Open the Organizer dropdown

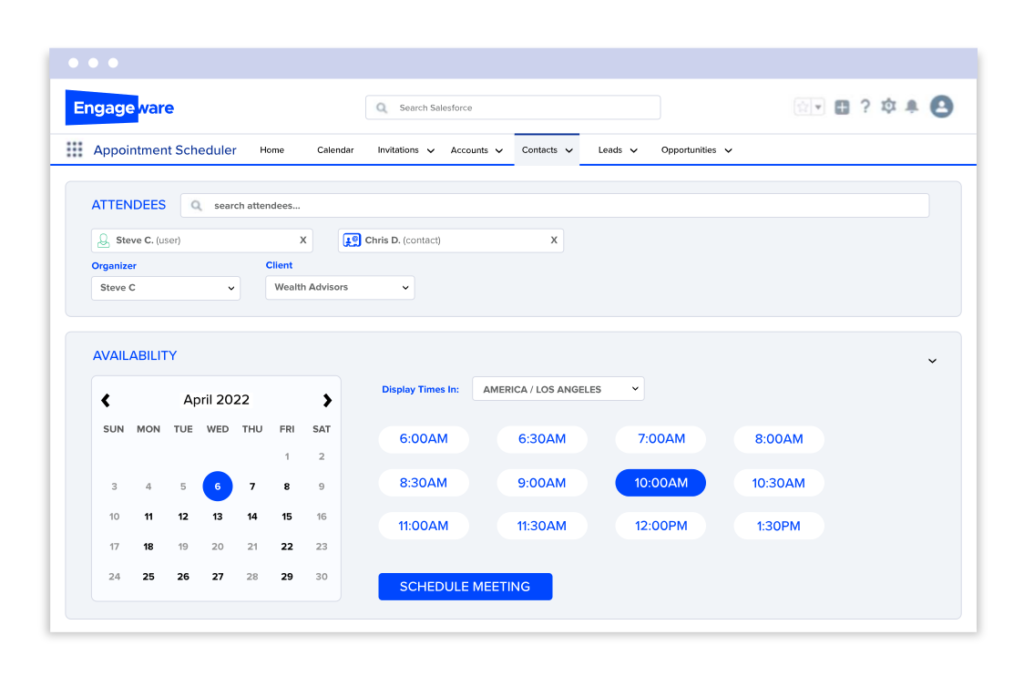(x=165, y=287)
